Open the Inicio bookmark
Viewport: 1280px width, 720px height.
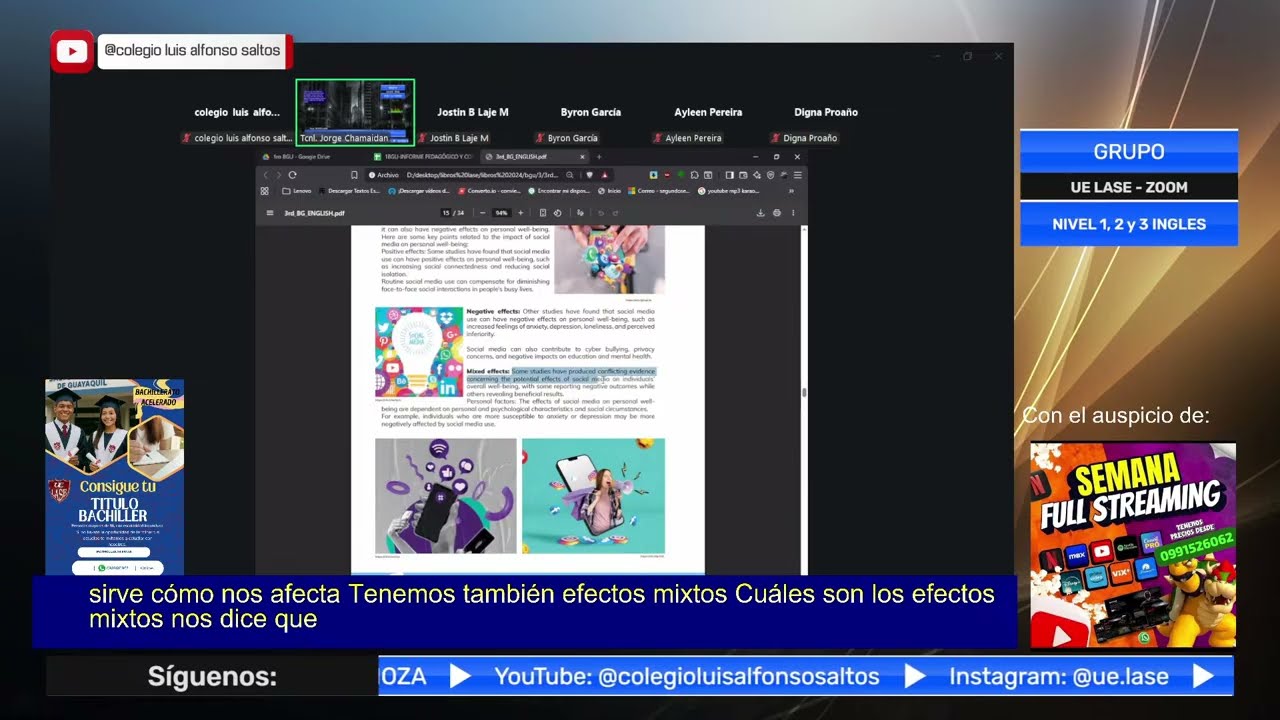click(609, 191)
